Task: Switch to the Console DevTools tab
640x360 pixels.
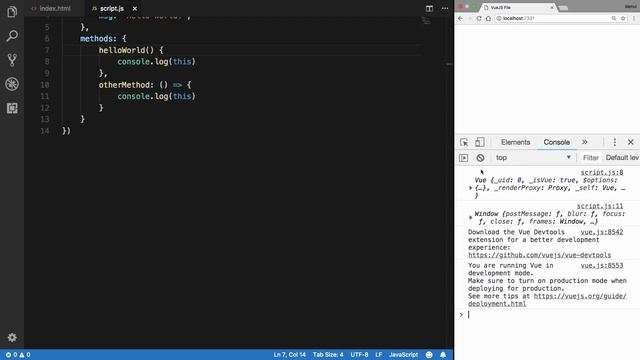Action: 556,142
